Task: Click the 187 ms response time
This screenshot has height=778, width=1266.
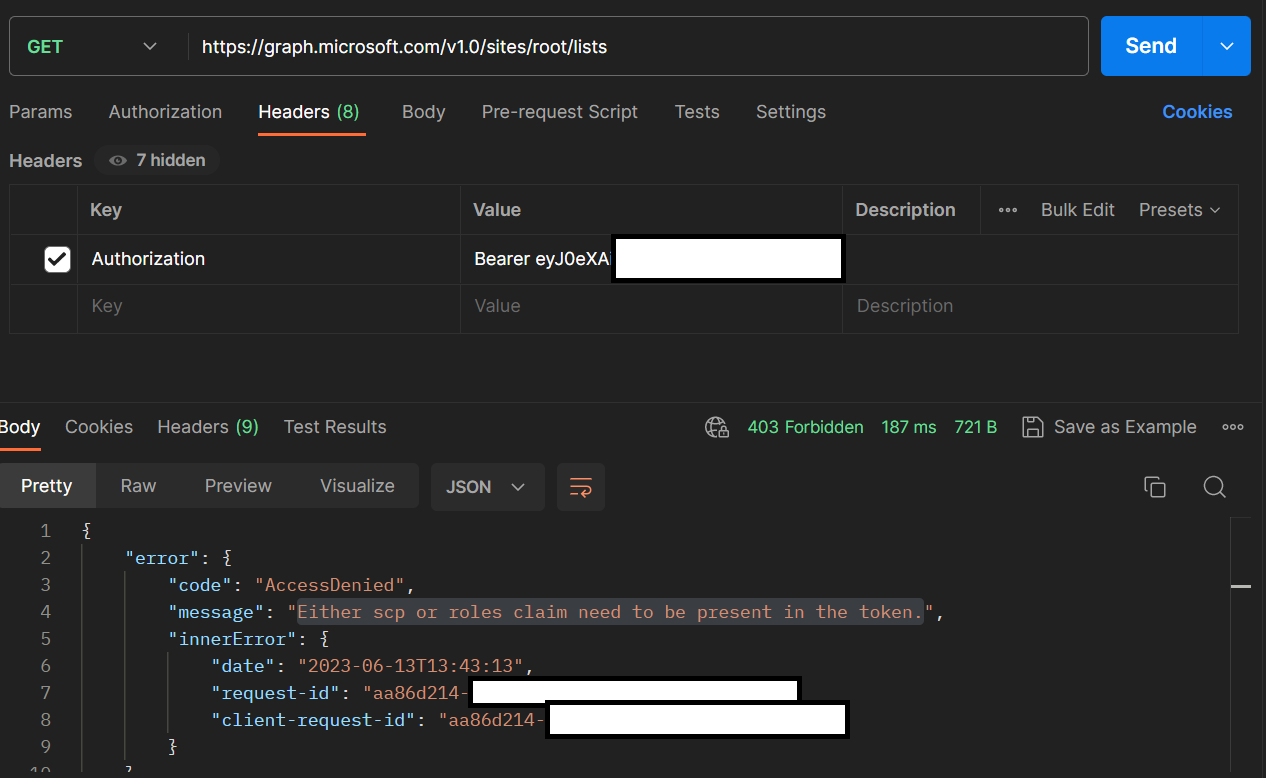Action: pos(909,427)
